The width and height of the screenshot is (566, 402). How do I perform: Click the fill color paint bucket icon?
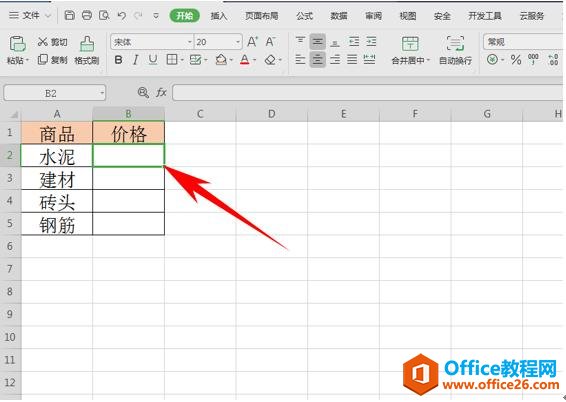[221, 60]
